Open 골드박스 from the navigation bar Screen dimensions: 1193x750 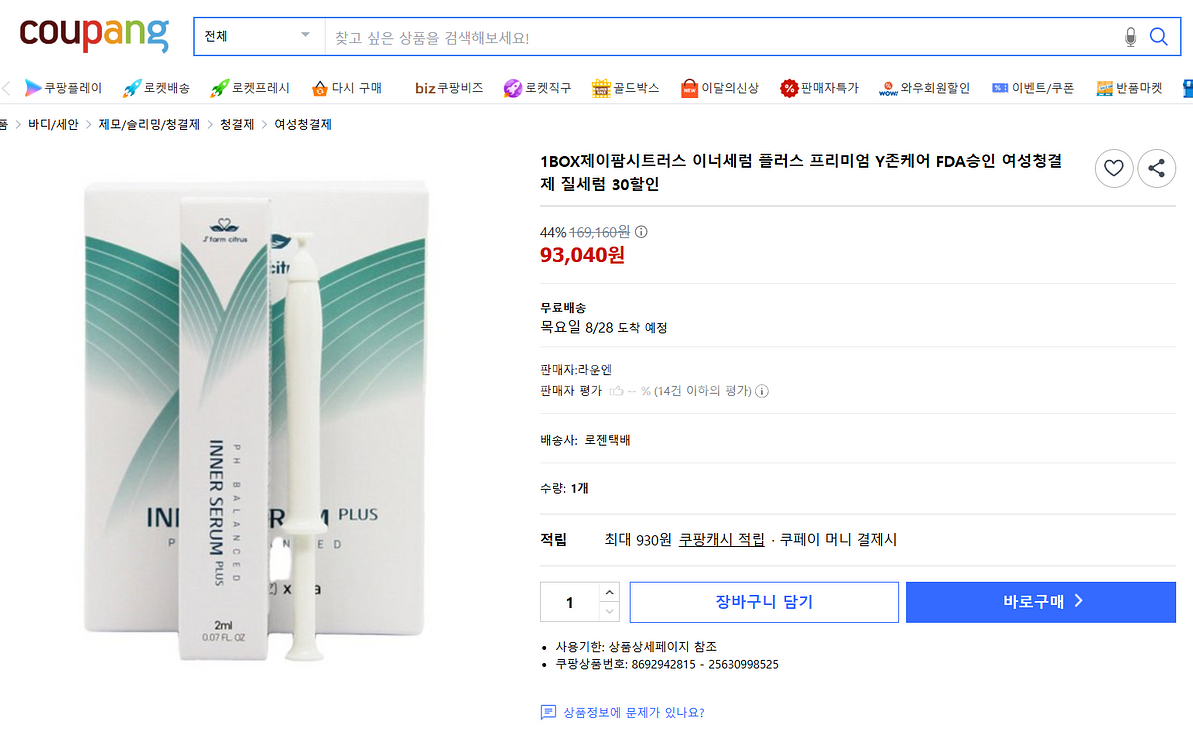625,88
